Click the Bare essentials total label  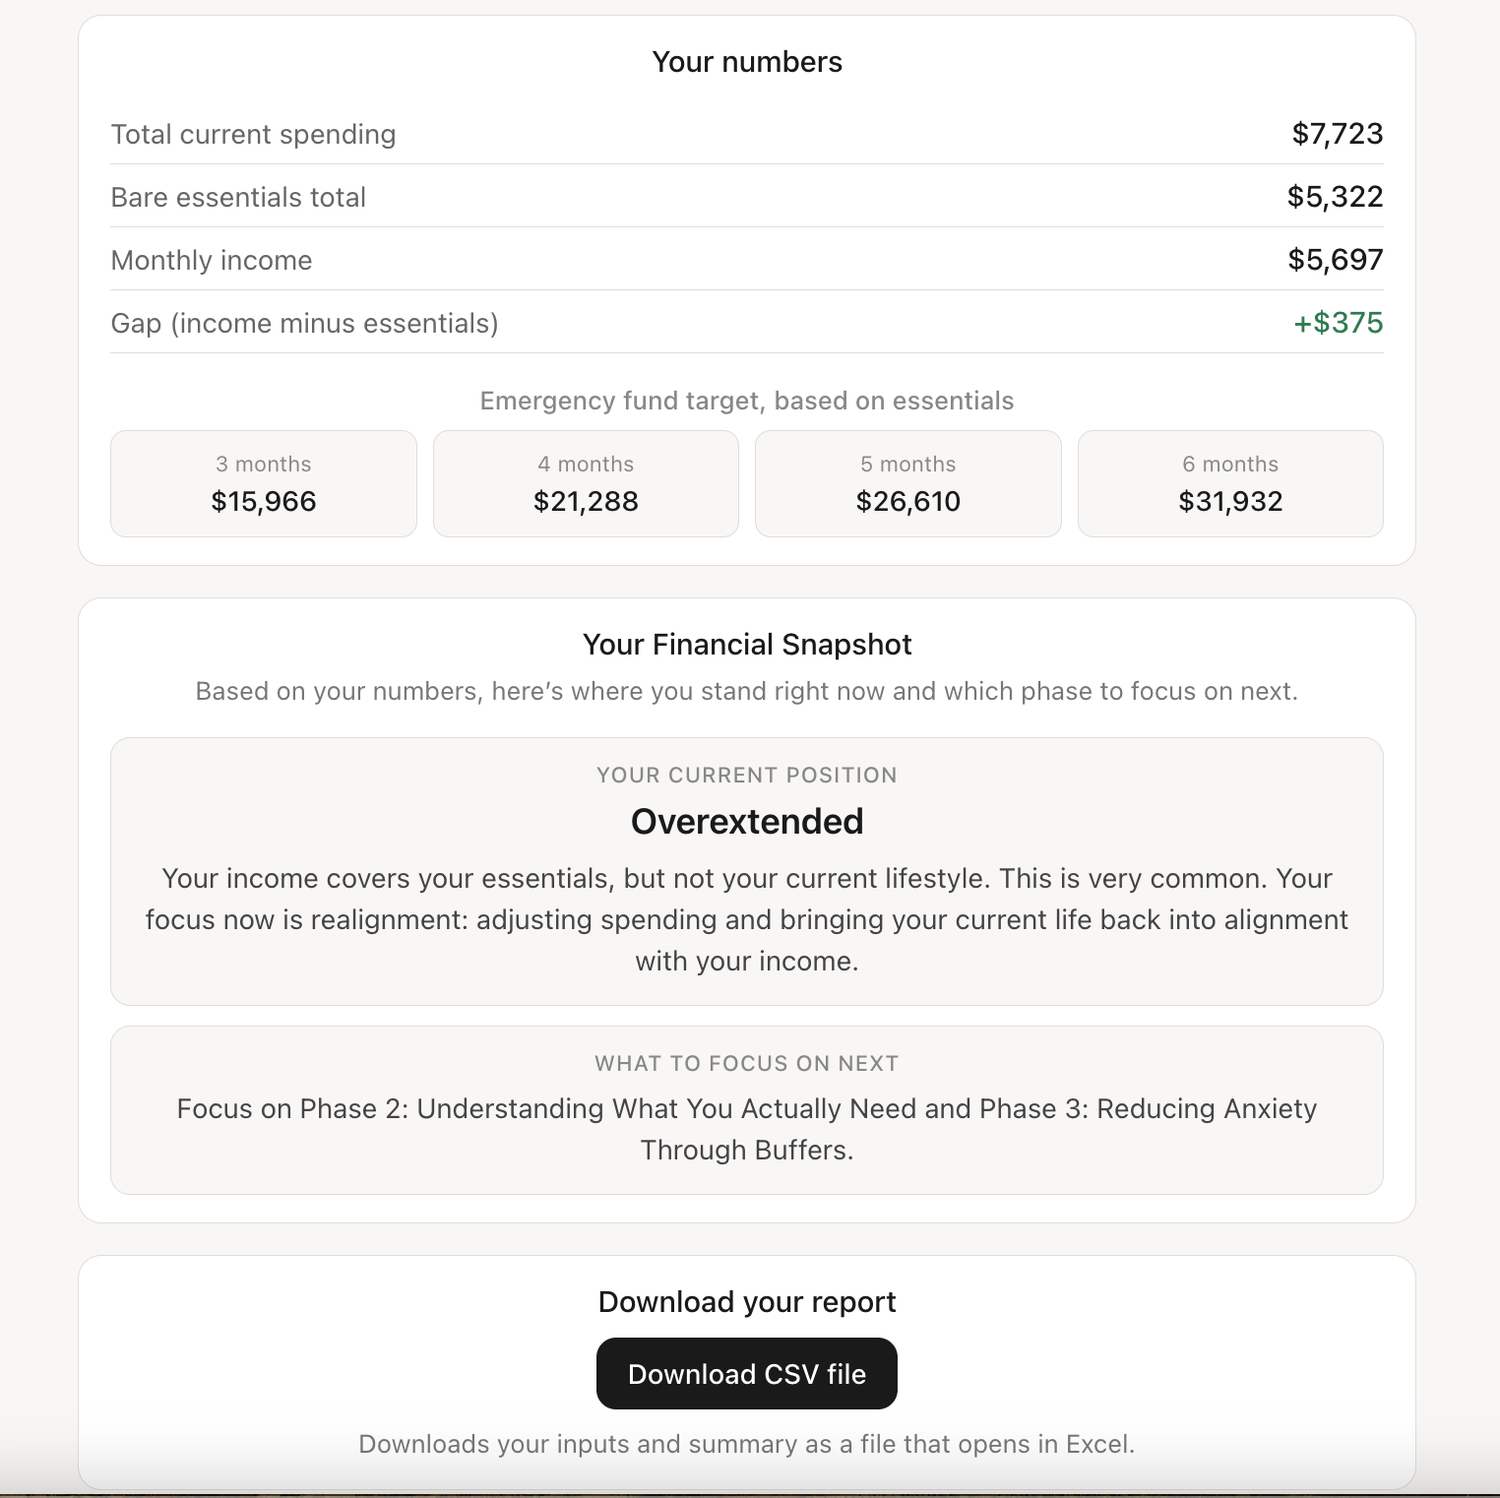238,197
